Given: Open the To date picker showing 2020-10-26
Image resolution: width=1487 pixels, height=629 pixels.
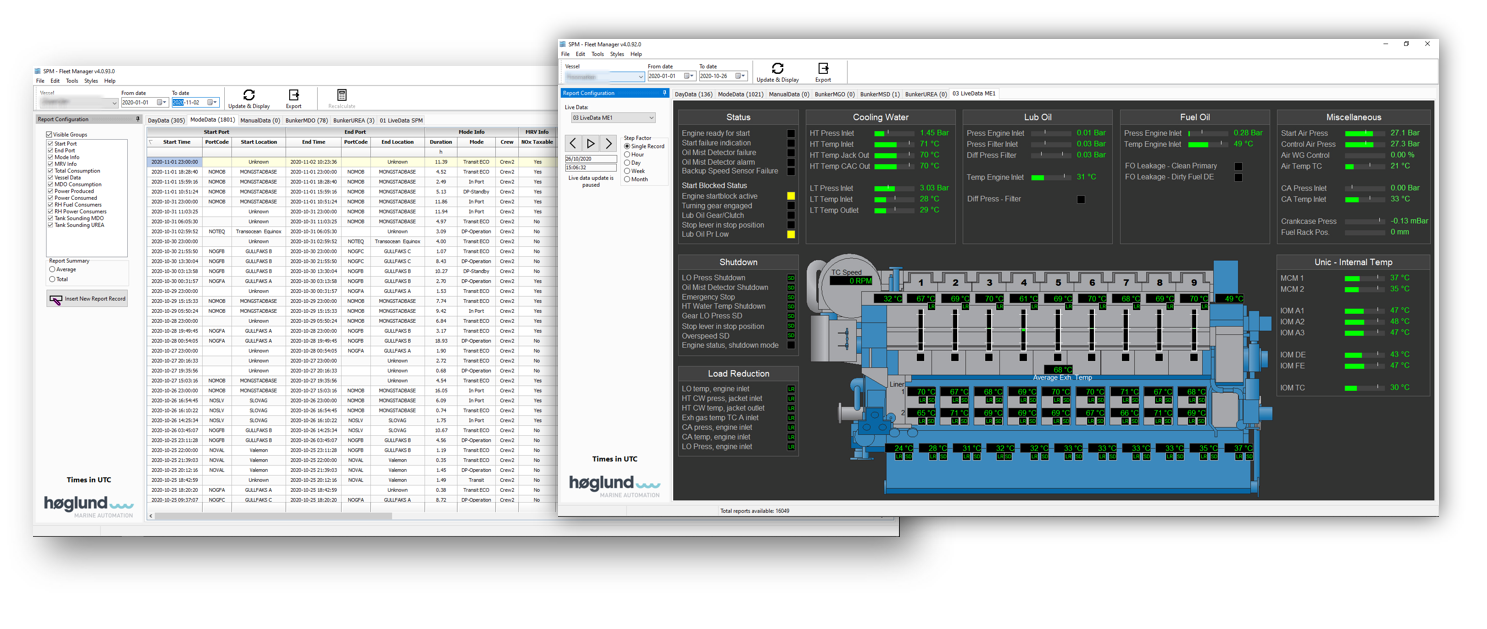Looking at the screenshot, I should pyautogui.click(x=740, y=76).
